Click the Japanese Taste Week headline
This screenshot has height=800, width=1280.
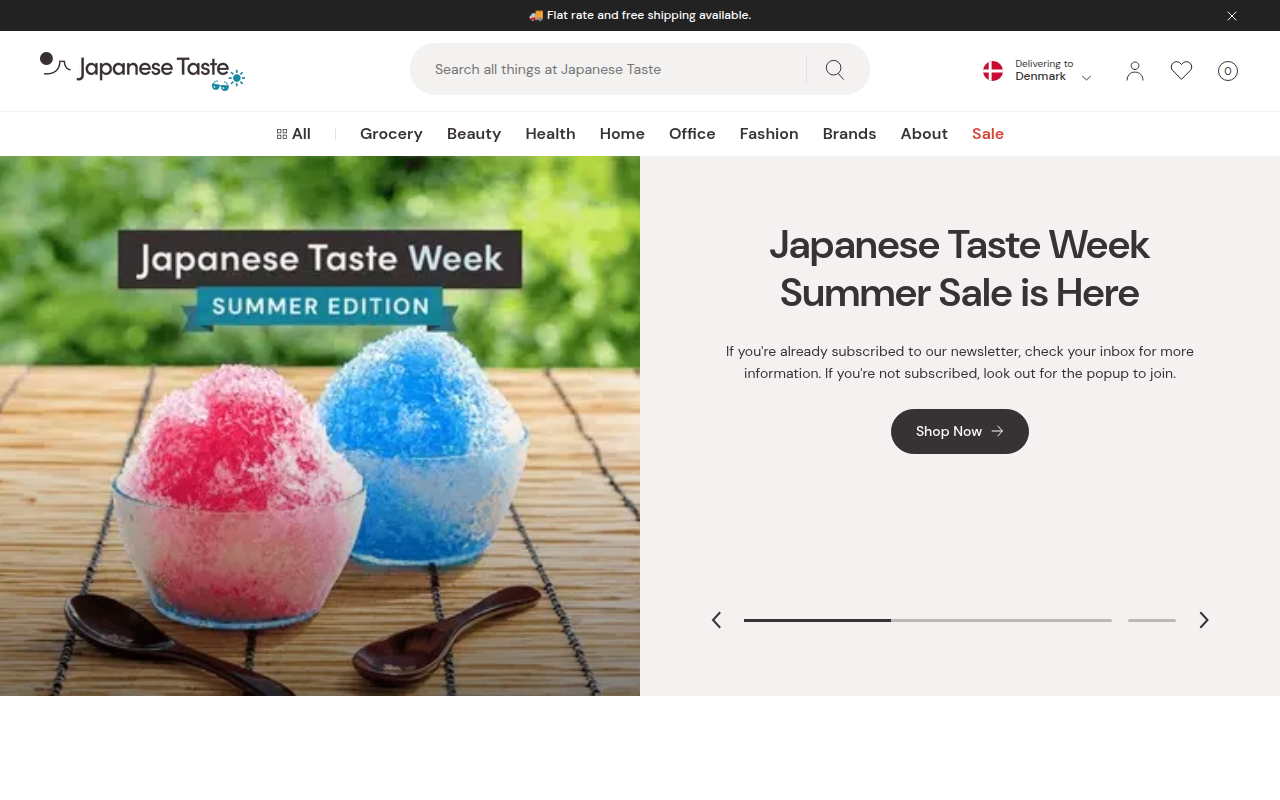pyautogui.click(x=960, y=269)
